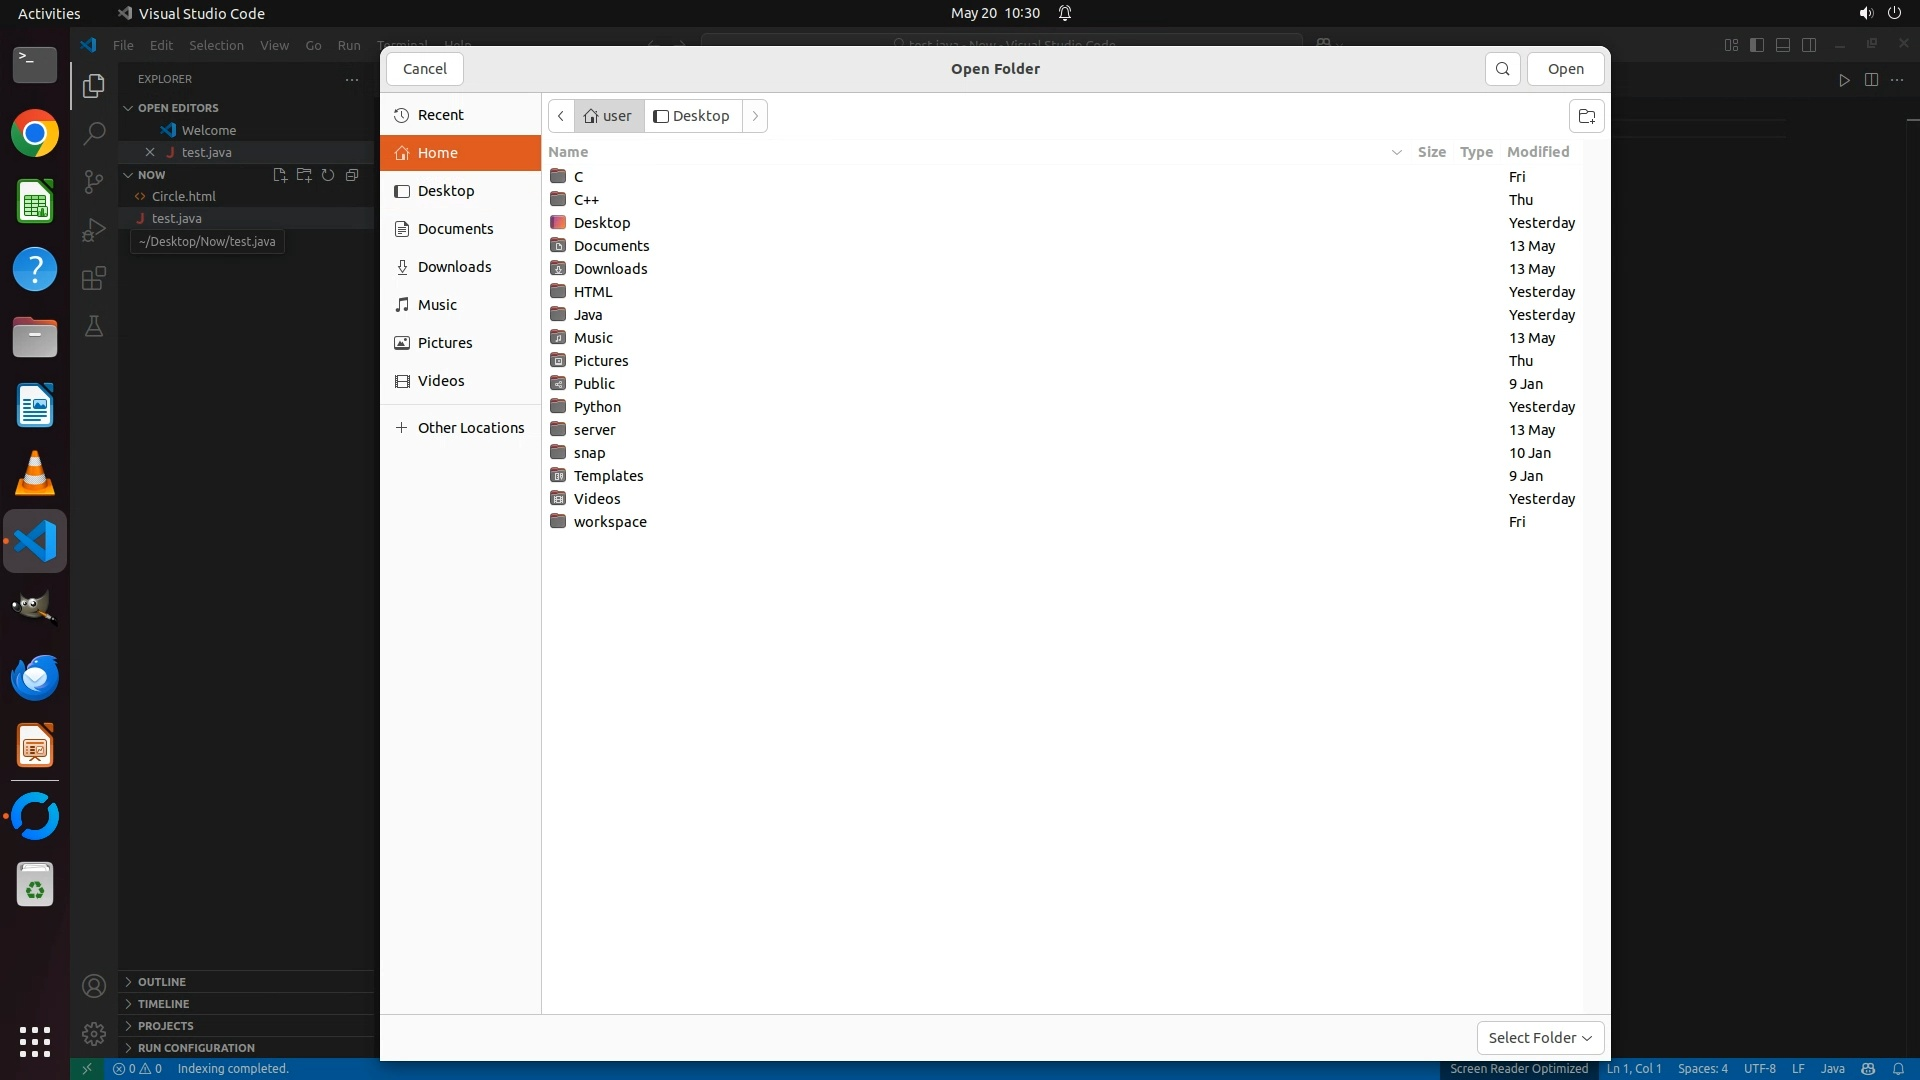This screenshot has width=1920, height=1080.
Task: Open Source Control view in activity bar
Action: (94, 181)
